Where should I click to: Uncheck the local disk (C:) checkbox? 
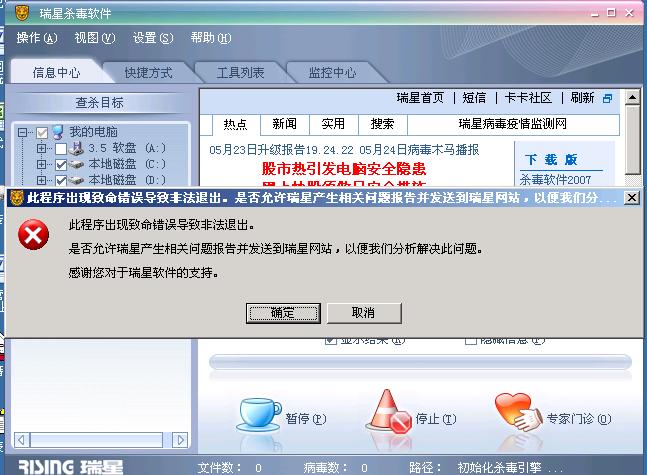(61, 165)
